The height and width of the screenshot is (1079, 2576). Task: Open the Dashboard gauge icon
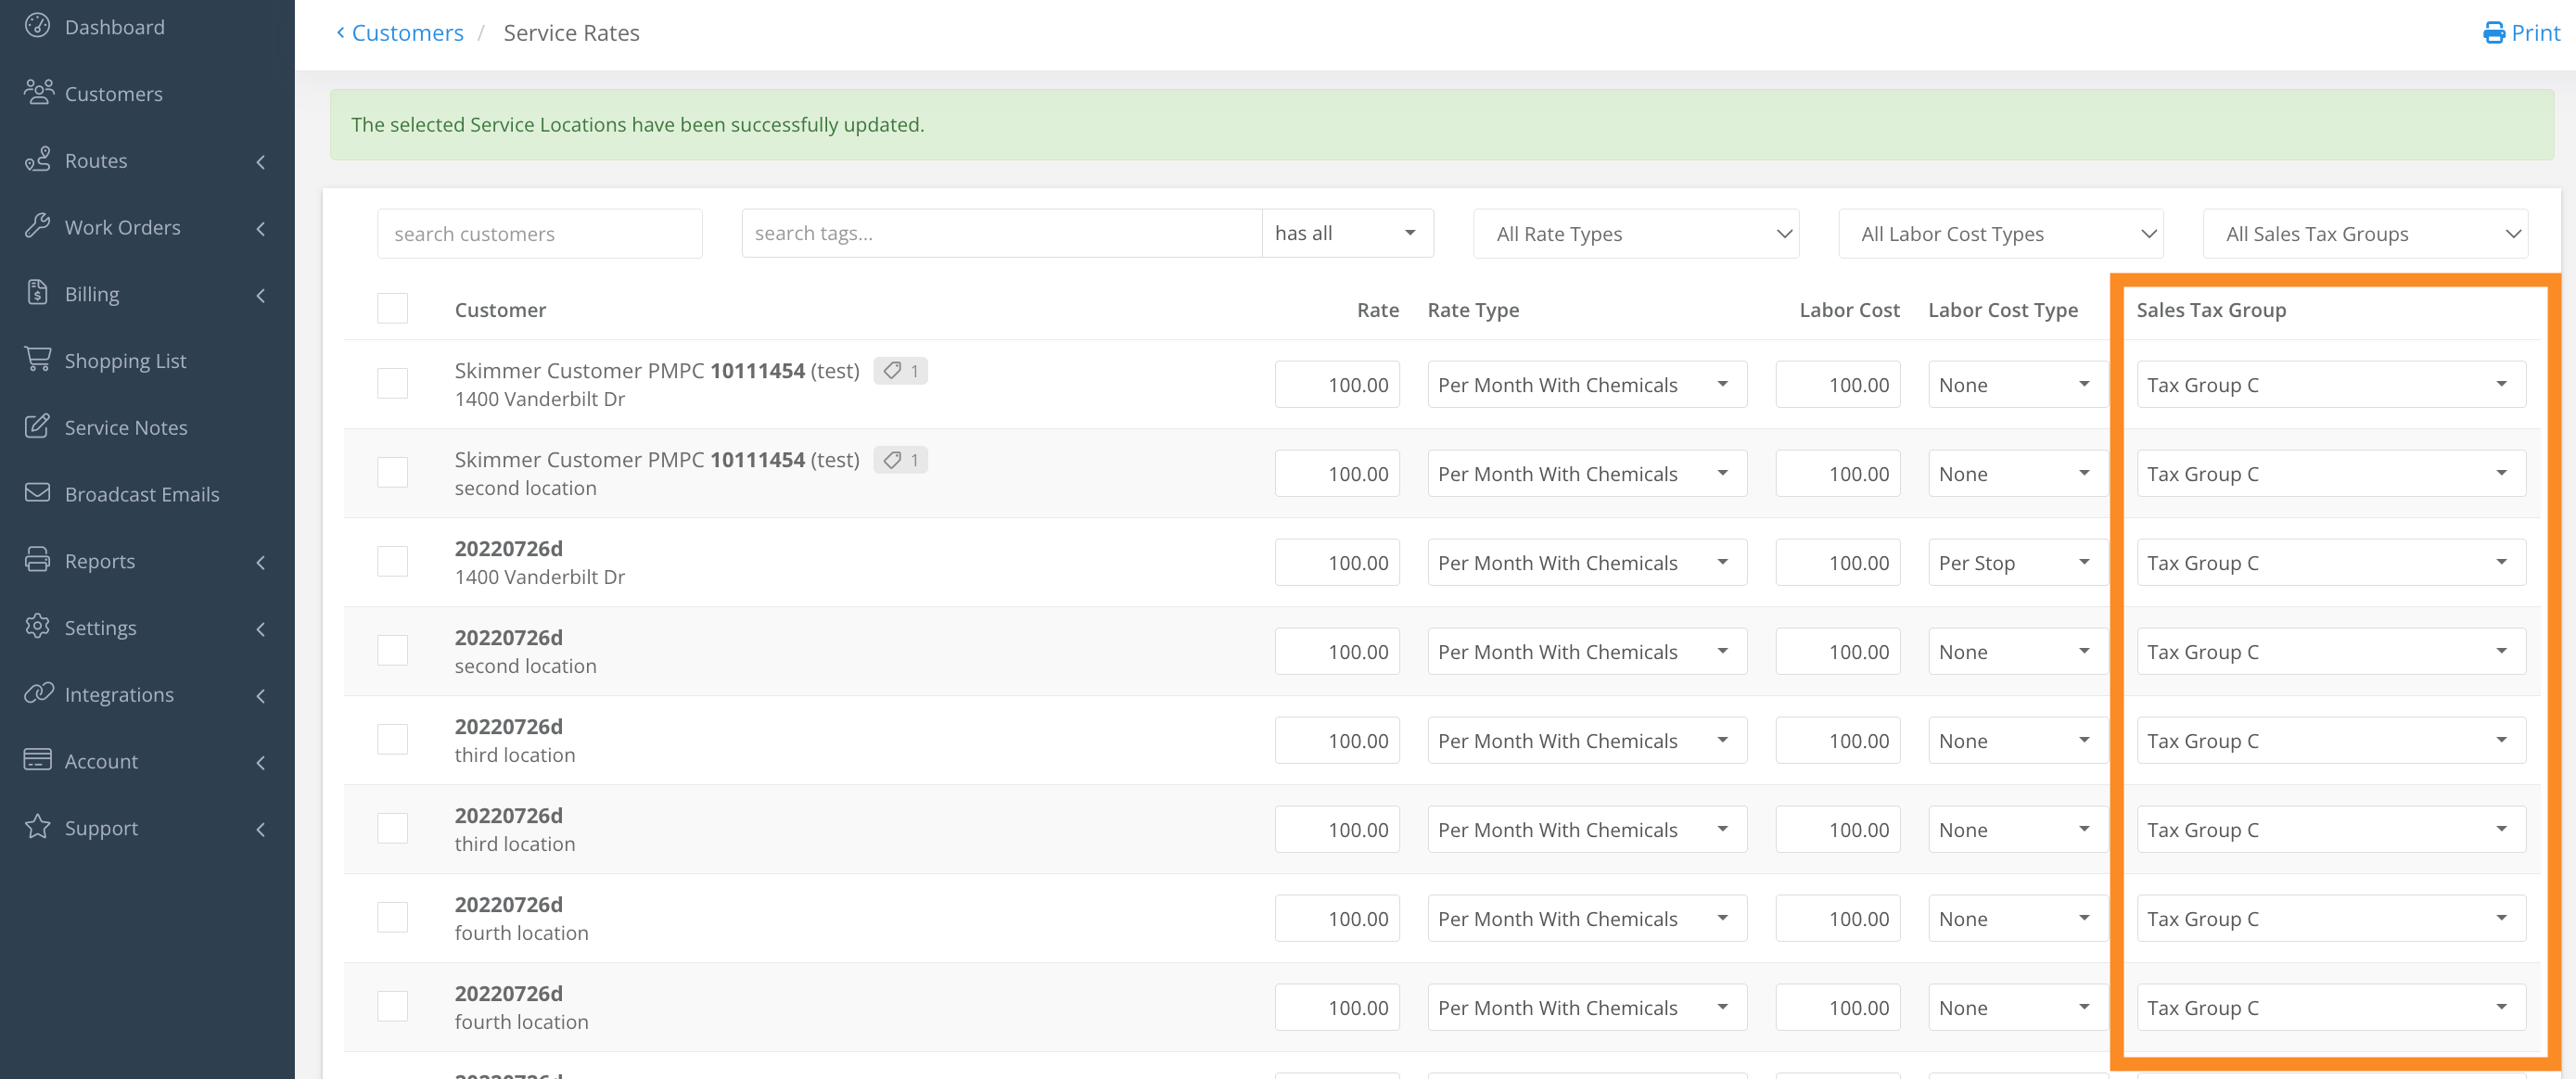[x=37, y=26]
